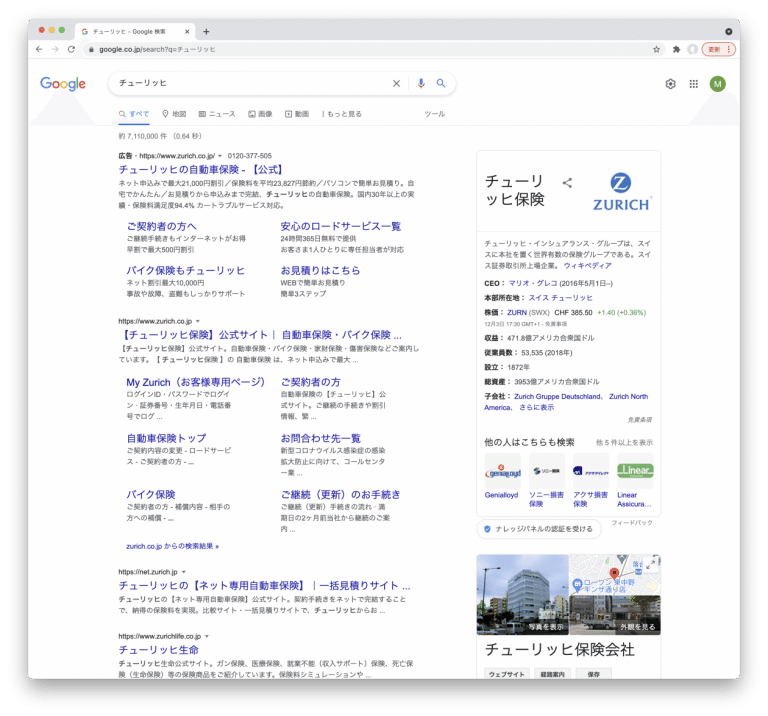Click CEO link マリオ・グレコ
Screen dimensions: 768x716
(x=533, y=283)
